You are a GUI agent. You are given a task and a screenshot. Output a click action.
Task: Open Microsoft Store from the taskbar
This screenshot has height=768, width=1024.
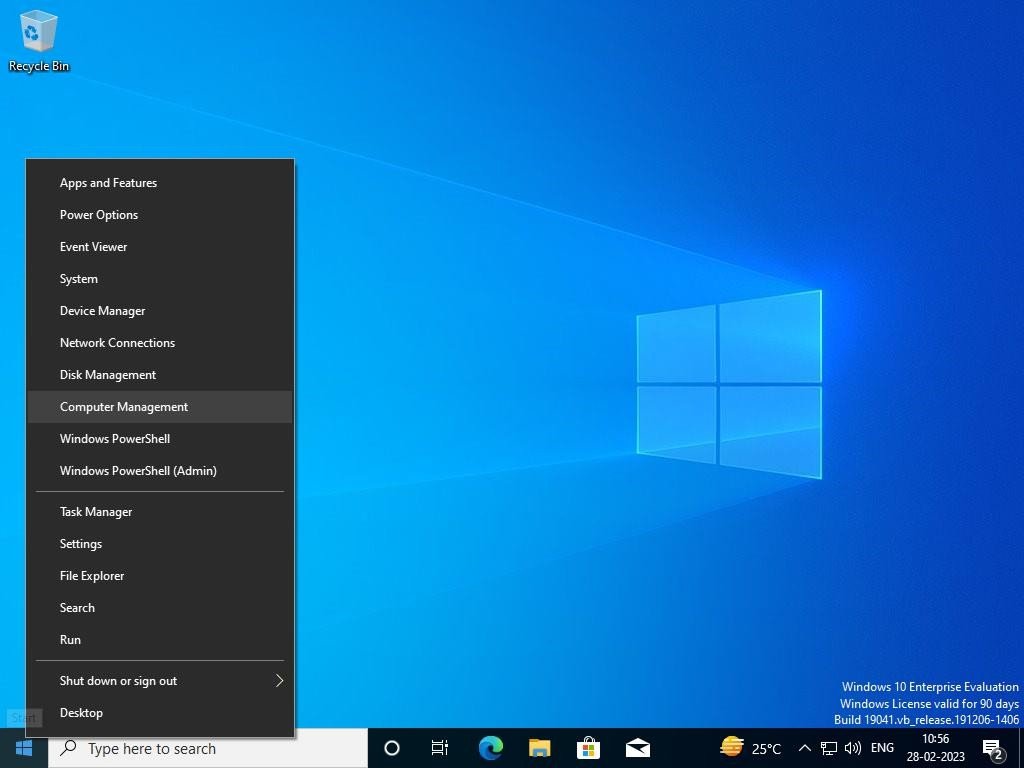[x=588, y=748]
